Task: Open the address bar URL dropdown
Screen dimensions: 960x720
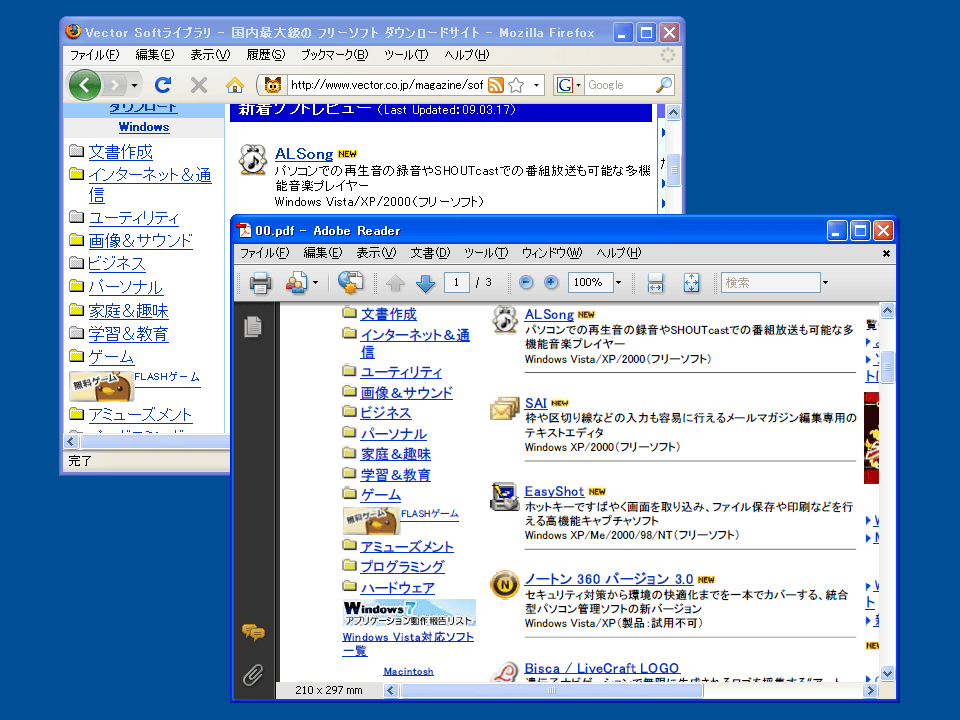Action: [536, 85]
